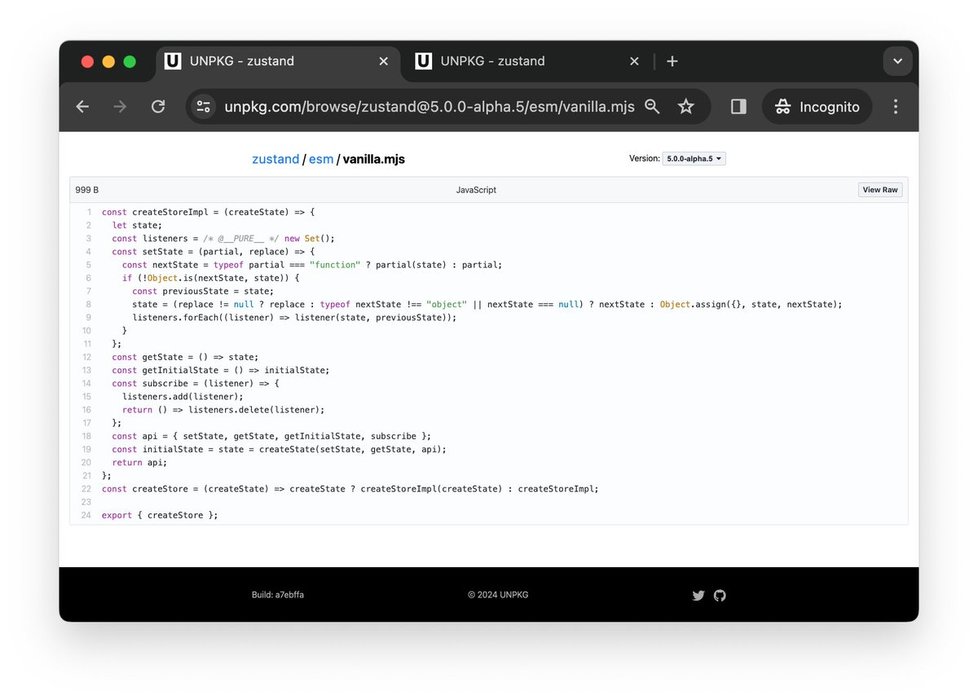Select the first UNPKG - zustand tab
The height and width of the screenshot is (700, 978).
coord(277,61)
